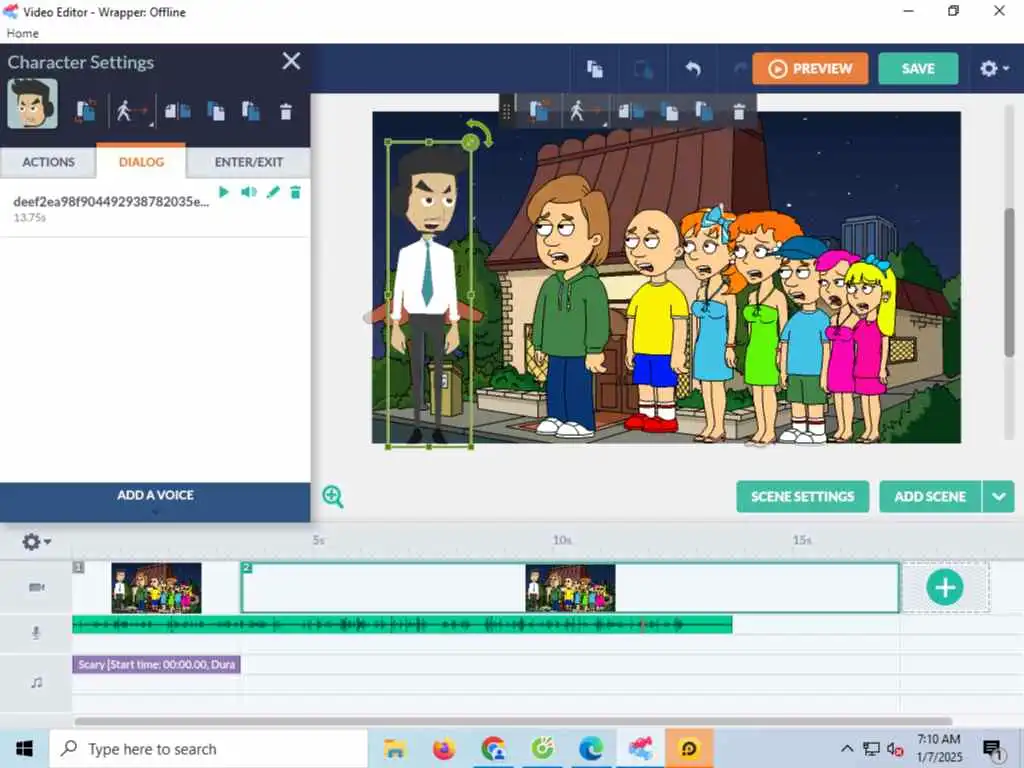Click the green plus to add scene in timeline
The image size is (1024, 768).
pyautogui.click(x=945, y=587)
